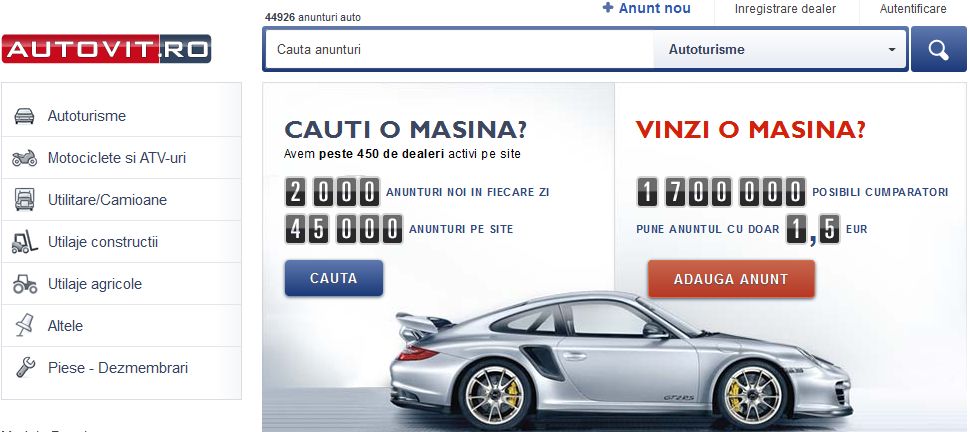Expand the dropdown arrow in search bar

click(891, 50)
